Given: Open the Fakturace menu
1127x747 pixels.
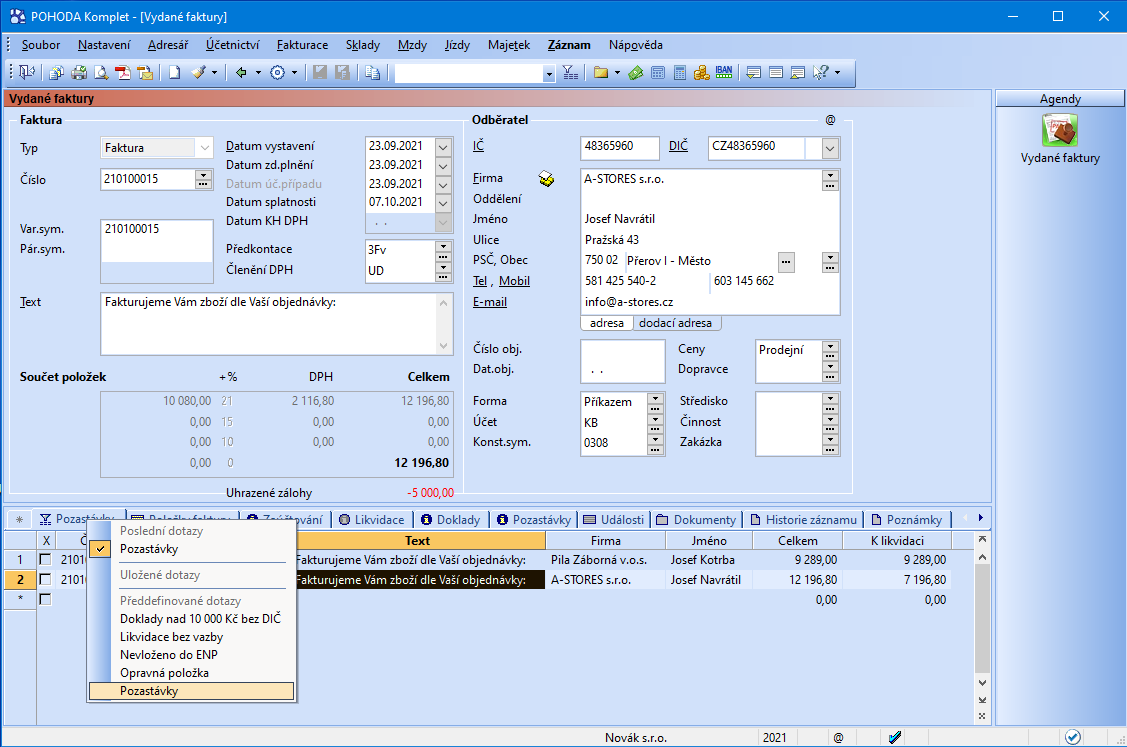Looking at the screenshot, I should pos(303,45).
